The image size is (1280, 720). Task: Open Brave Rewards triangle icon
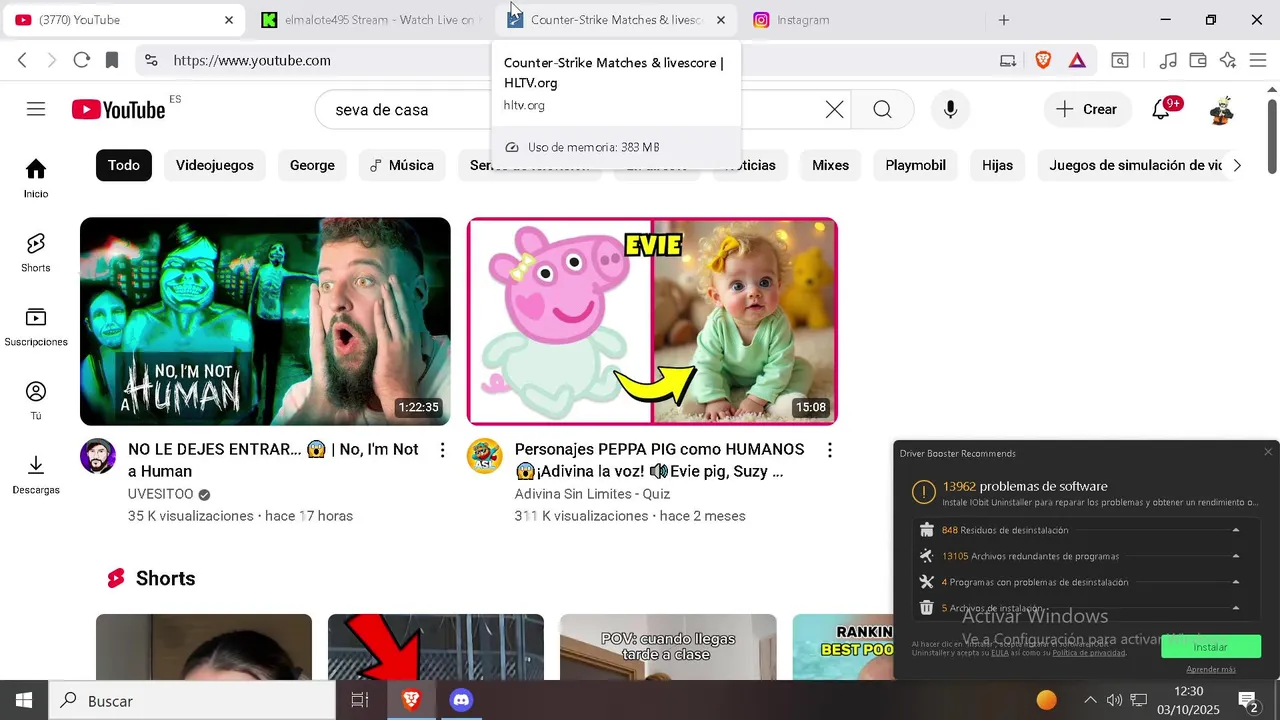coord(1077,60)
